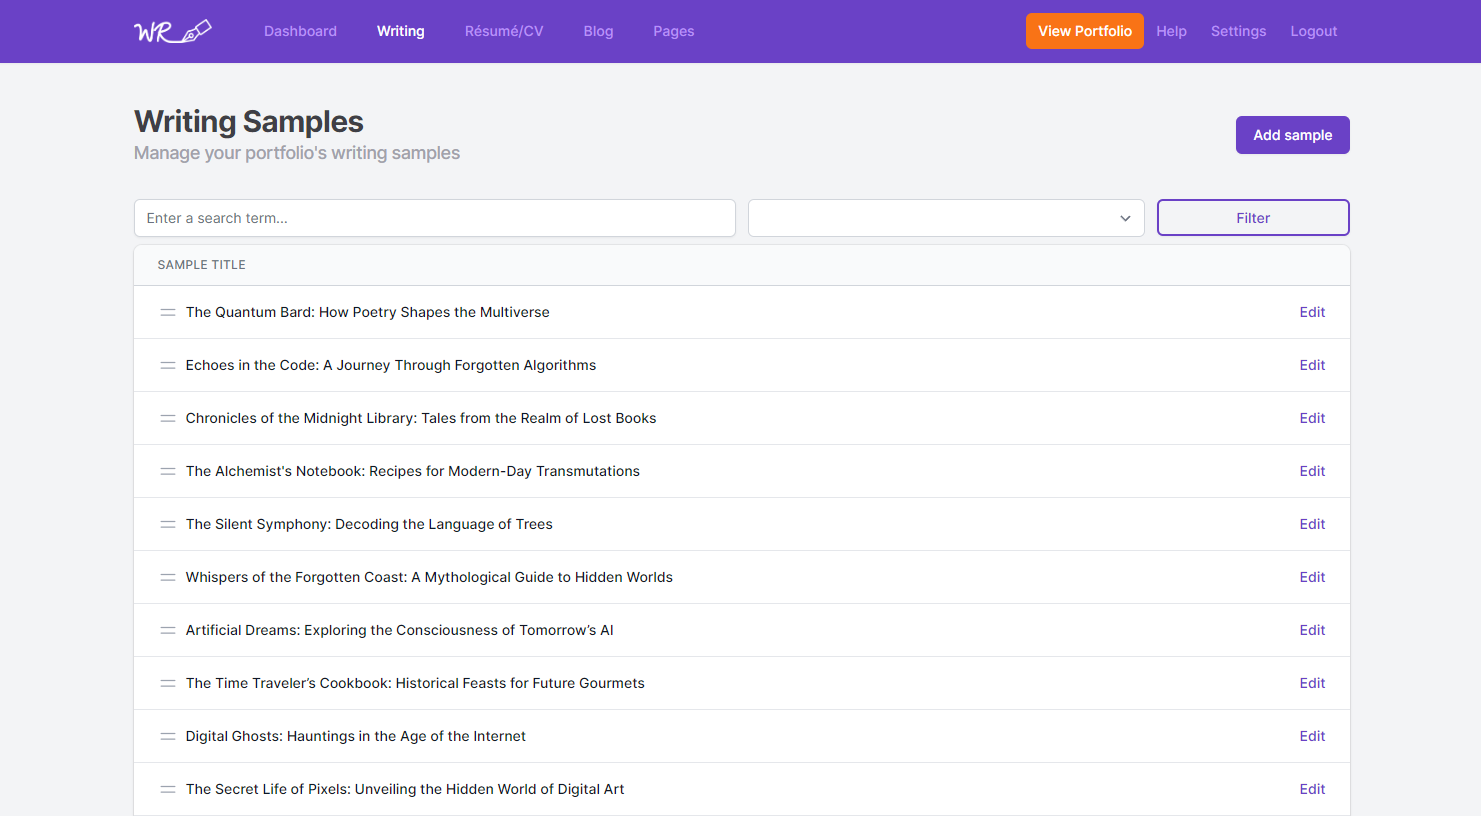Navigate to the Pages section
The image size is (1481, 816).
[673, 31]
